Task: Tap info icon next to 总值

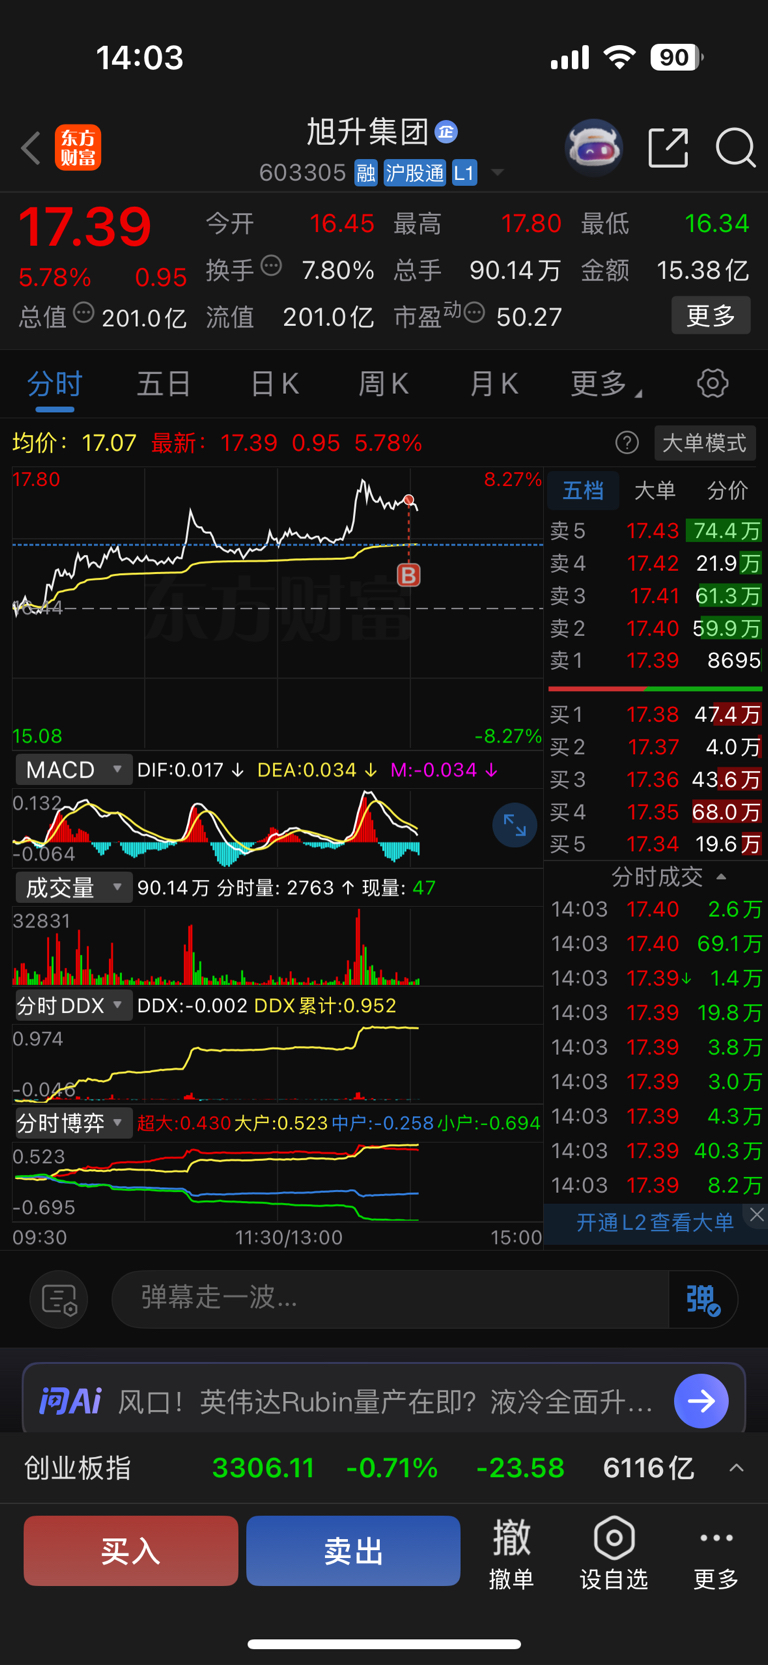Action: [x=84, y=312]
